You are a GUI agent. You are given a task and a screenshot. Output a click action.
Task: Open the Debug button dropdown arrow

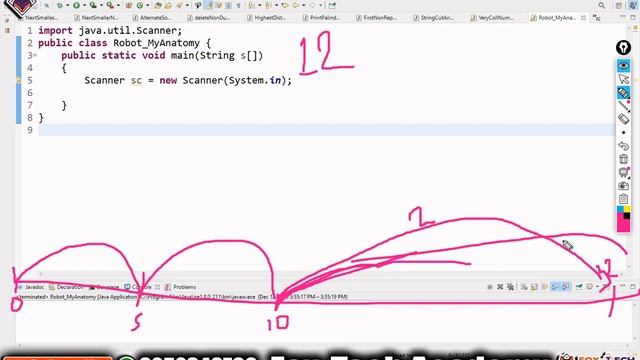point(68,5)
